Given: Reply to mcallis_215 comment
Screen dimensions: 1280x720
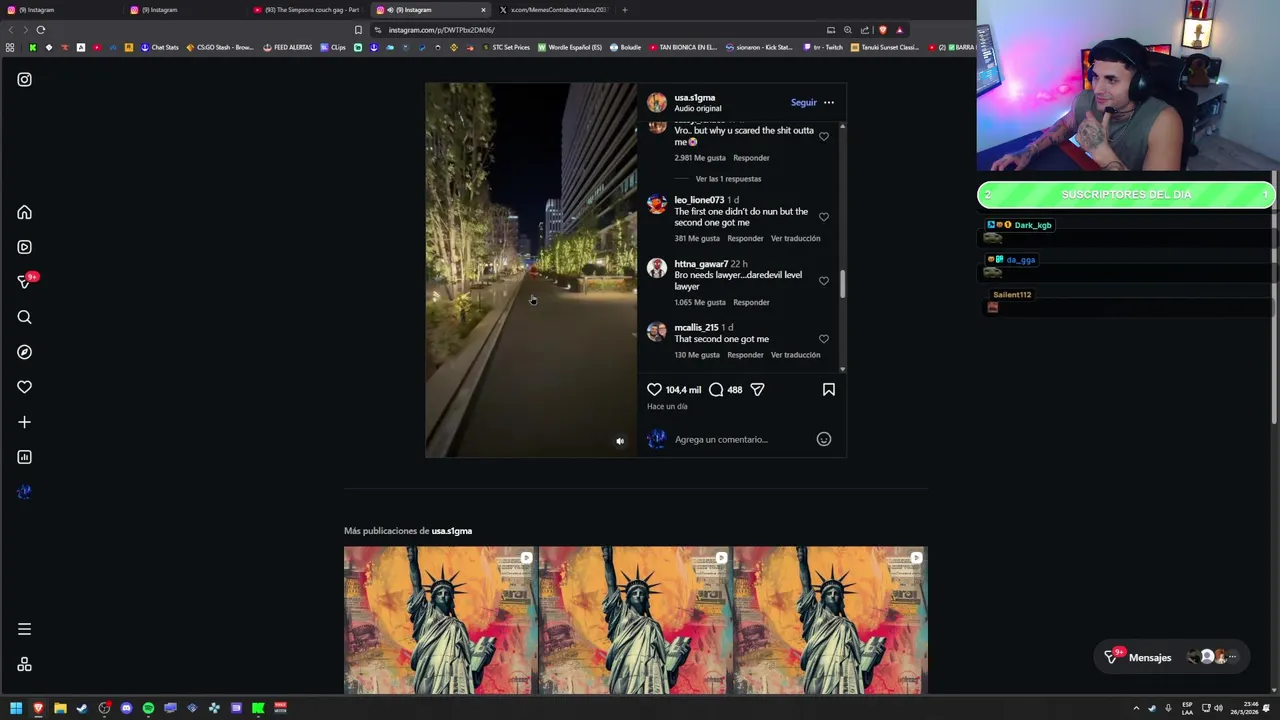Looking at the screenshot, I should pyautogui.click(x=745, y=355).
